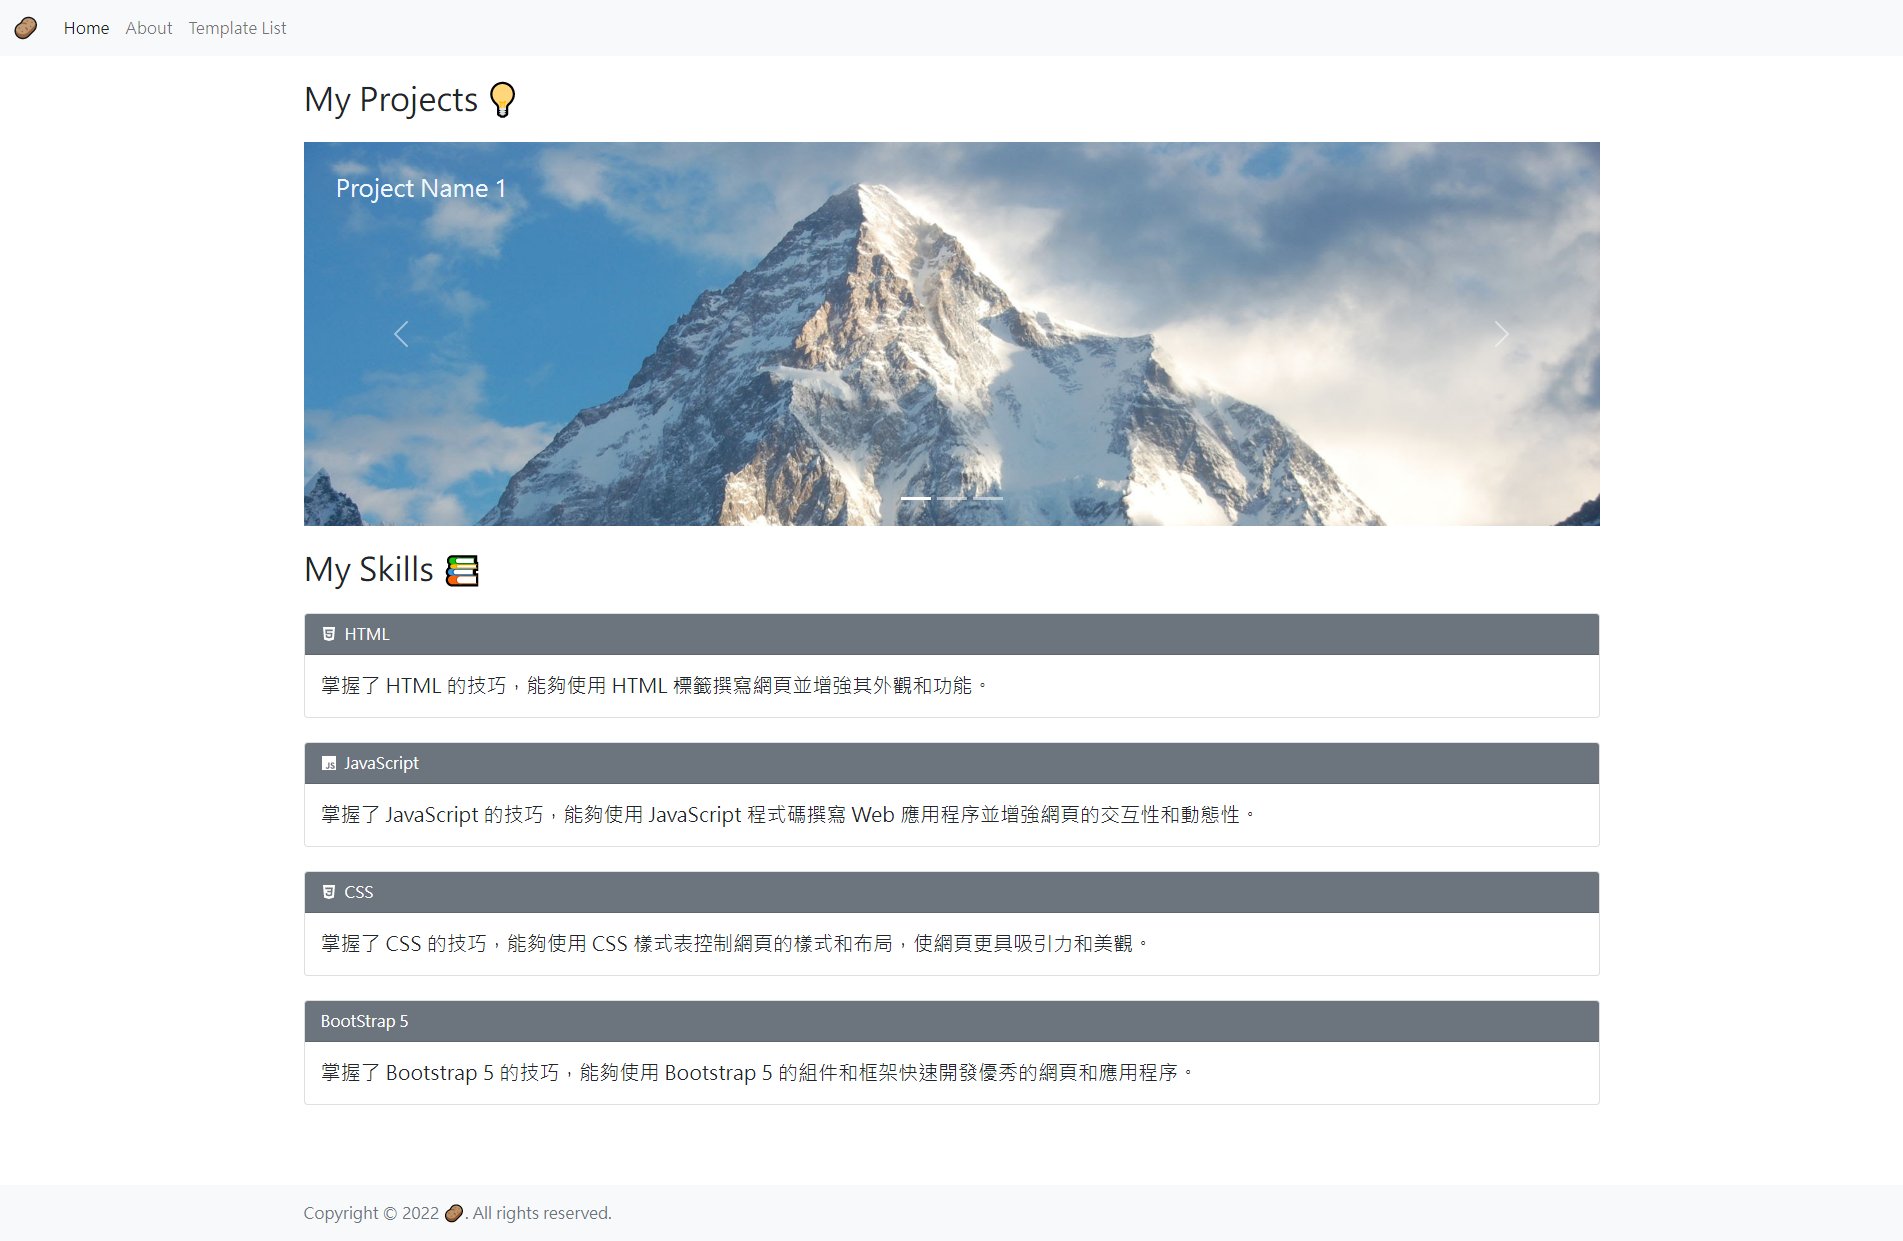Open the About page link
This screenshot has width=1903, height=1241.
coord(149,28)
